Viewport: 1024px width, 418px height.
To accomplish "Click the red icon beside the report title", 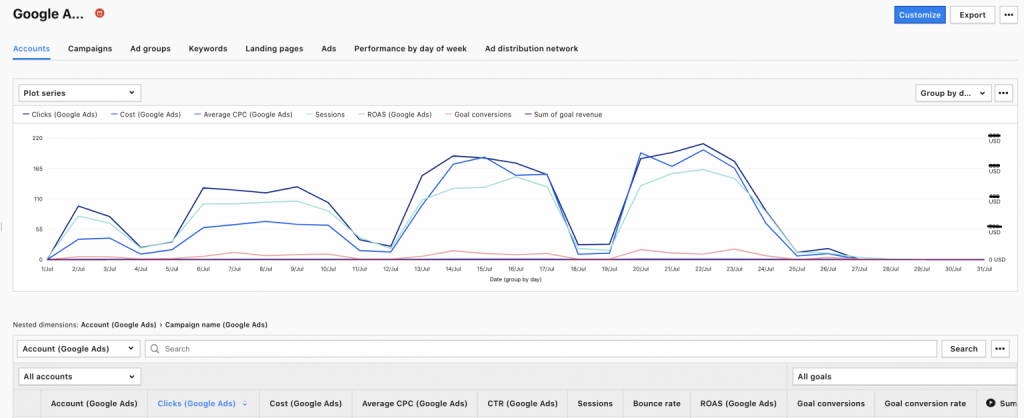I will (x=99, y=14).
